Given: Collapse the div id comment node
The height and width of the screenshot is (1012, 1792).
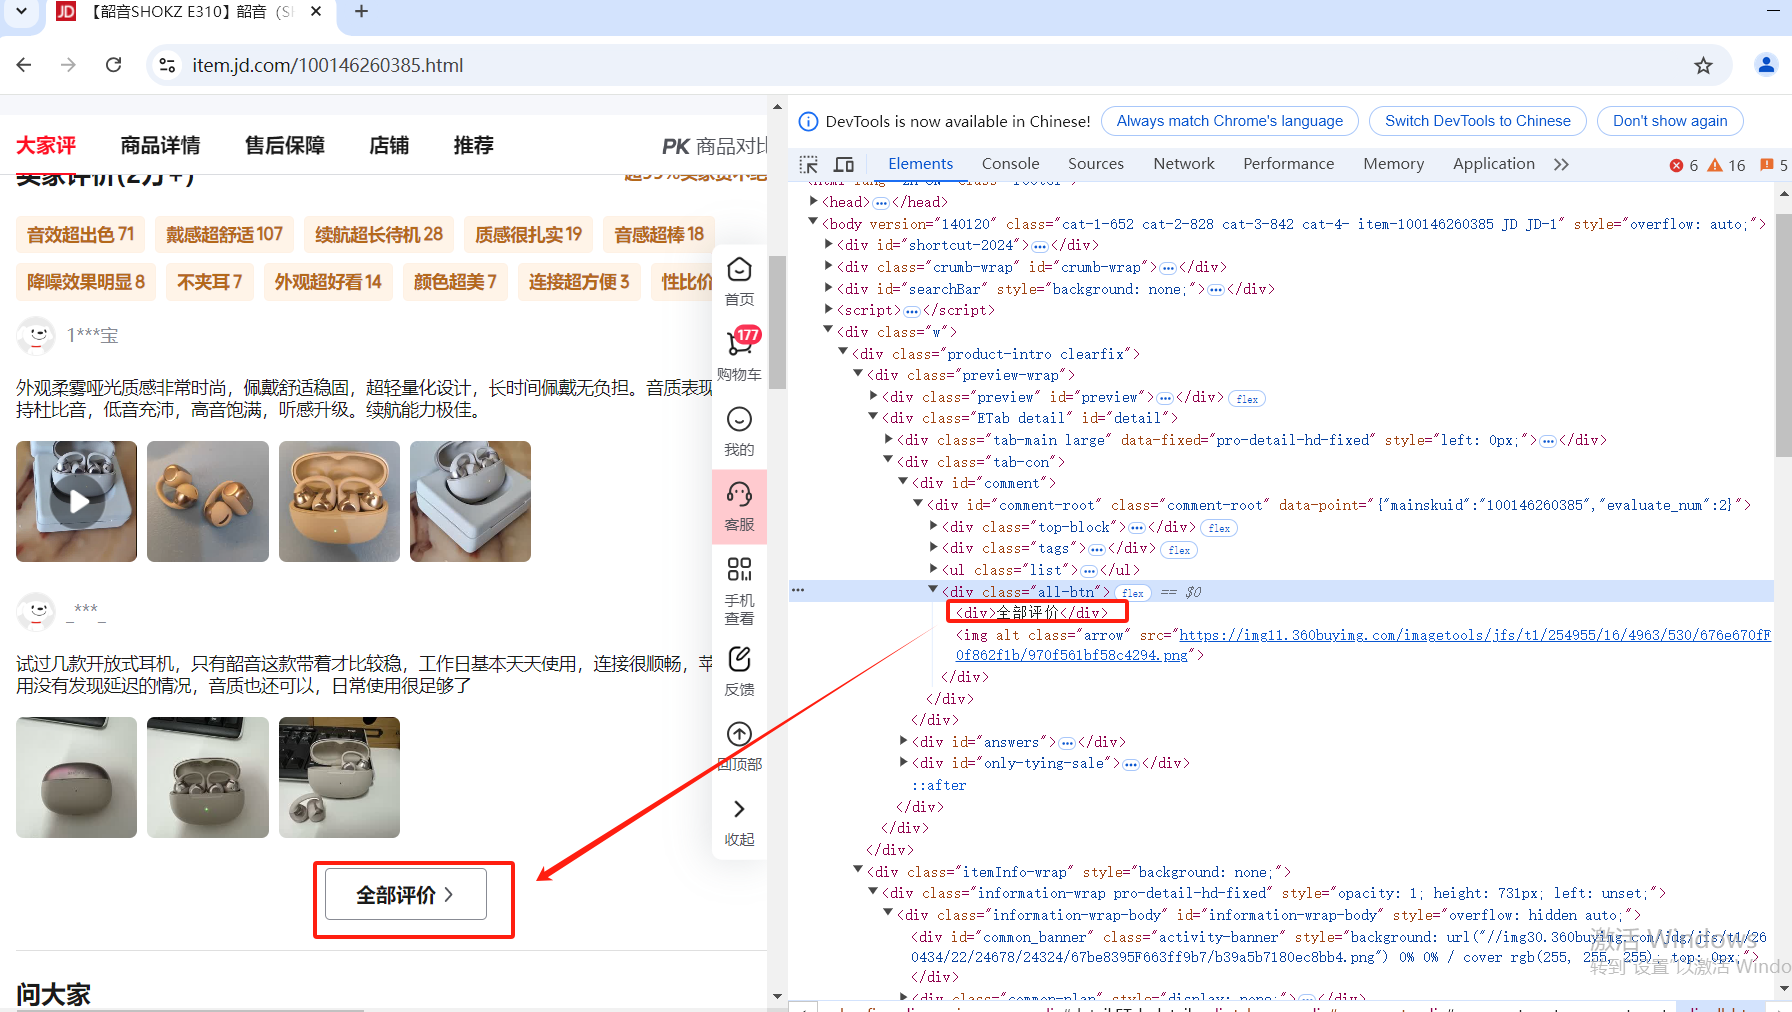Looking at the screenshot, I should click(903, 483).
